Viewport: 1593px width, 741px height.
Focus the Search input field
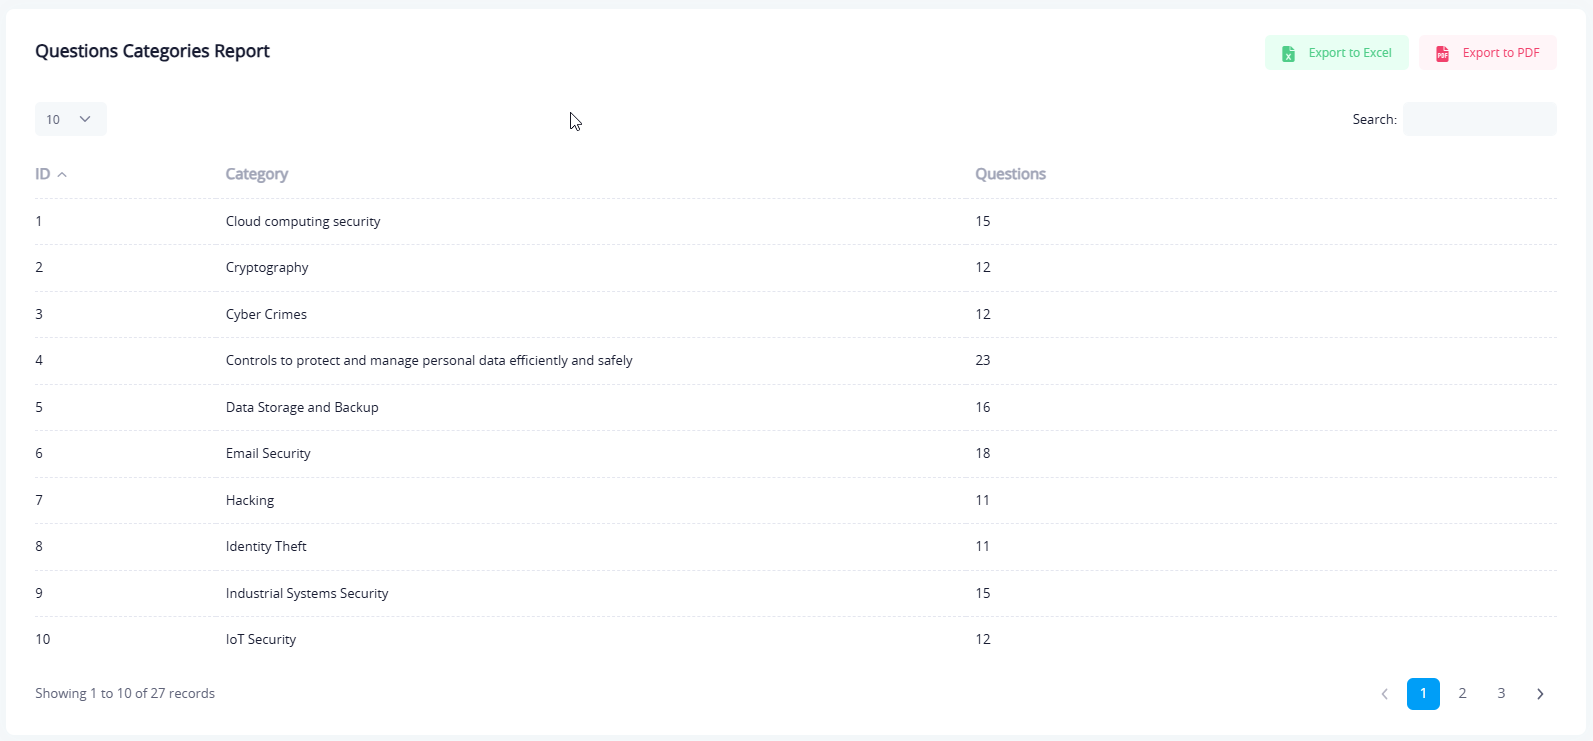click(1479, 119)
